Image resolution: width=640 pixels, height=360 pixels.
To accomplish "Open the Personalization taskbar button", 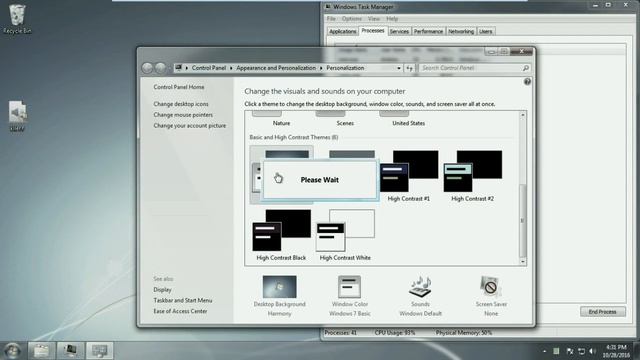I will point(100,350).
